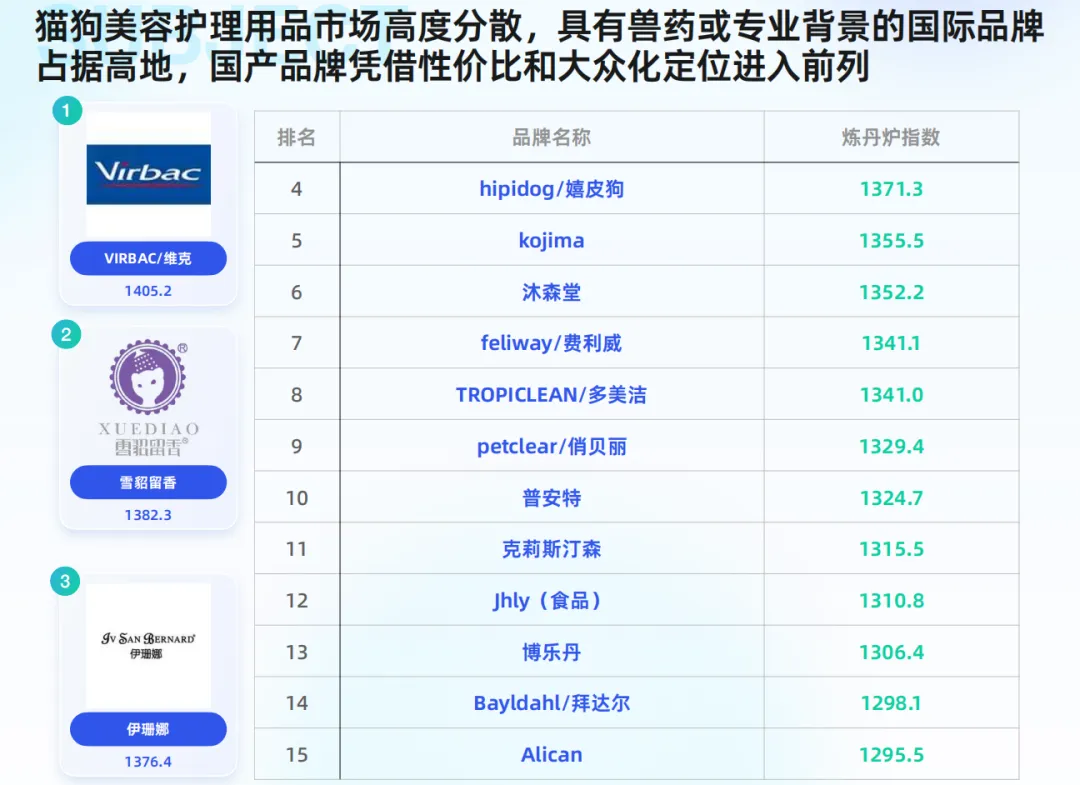Open the 博乐丹 brand link

tap(551, 652)
